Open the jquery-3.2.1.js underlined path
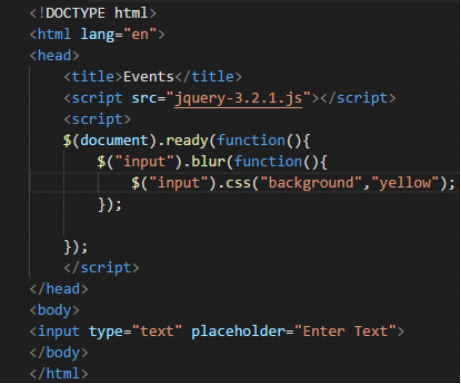The width and height of the screenshot is (461, 384). (238, 98)
